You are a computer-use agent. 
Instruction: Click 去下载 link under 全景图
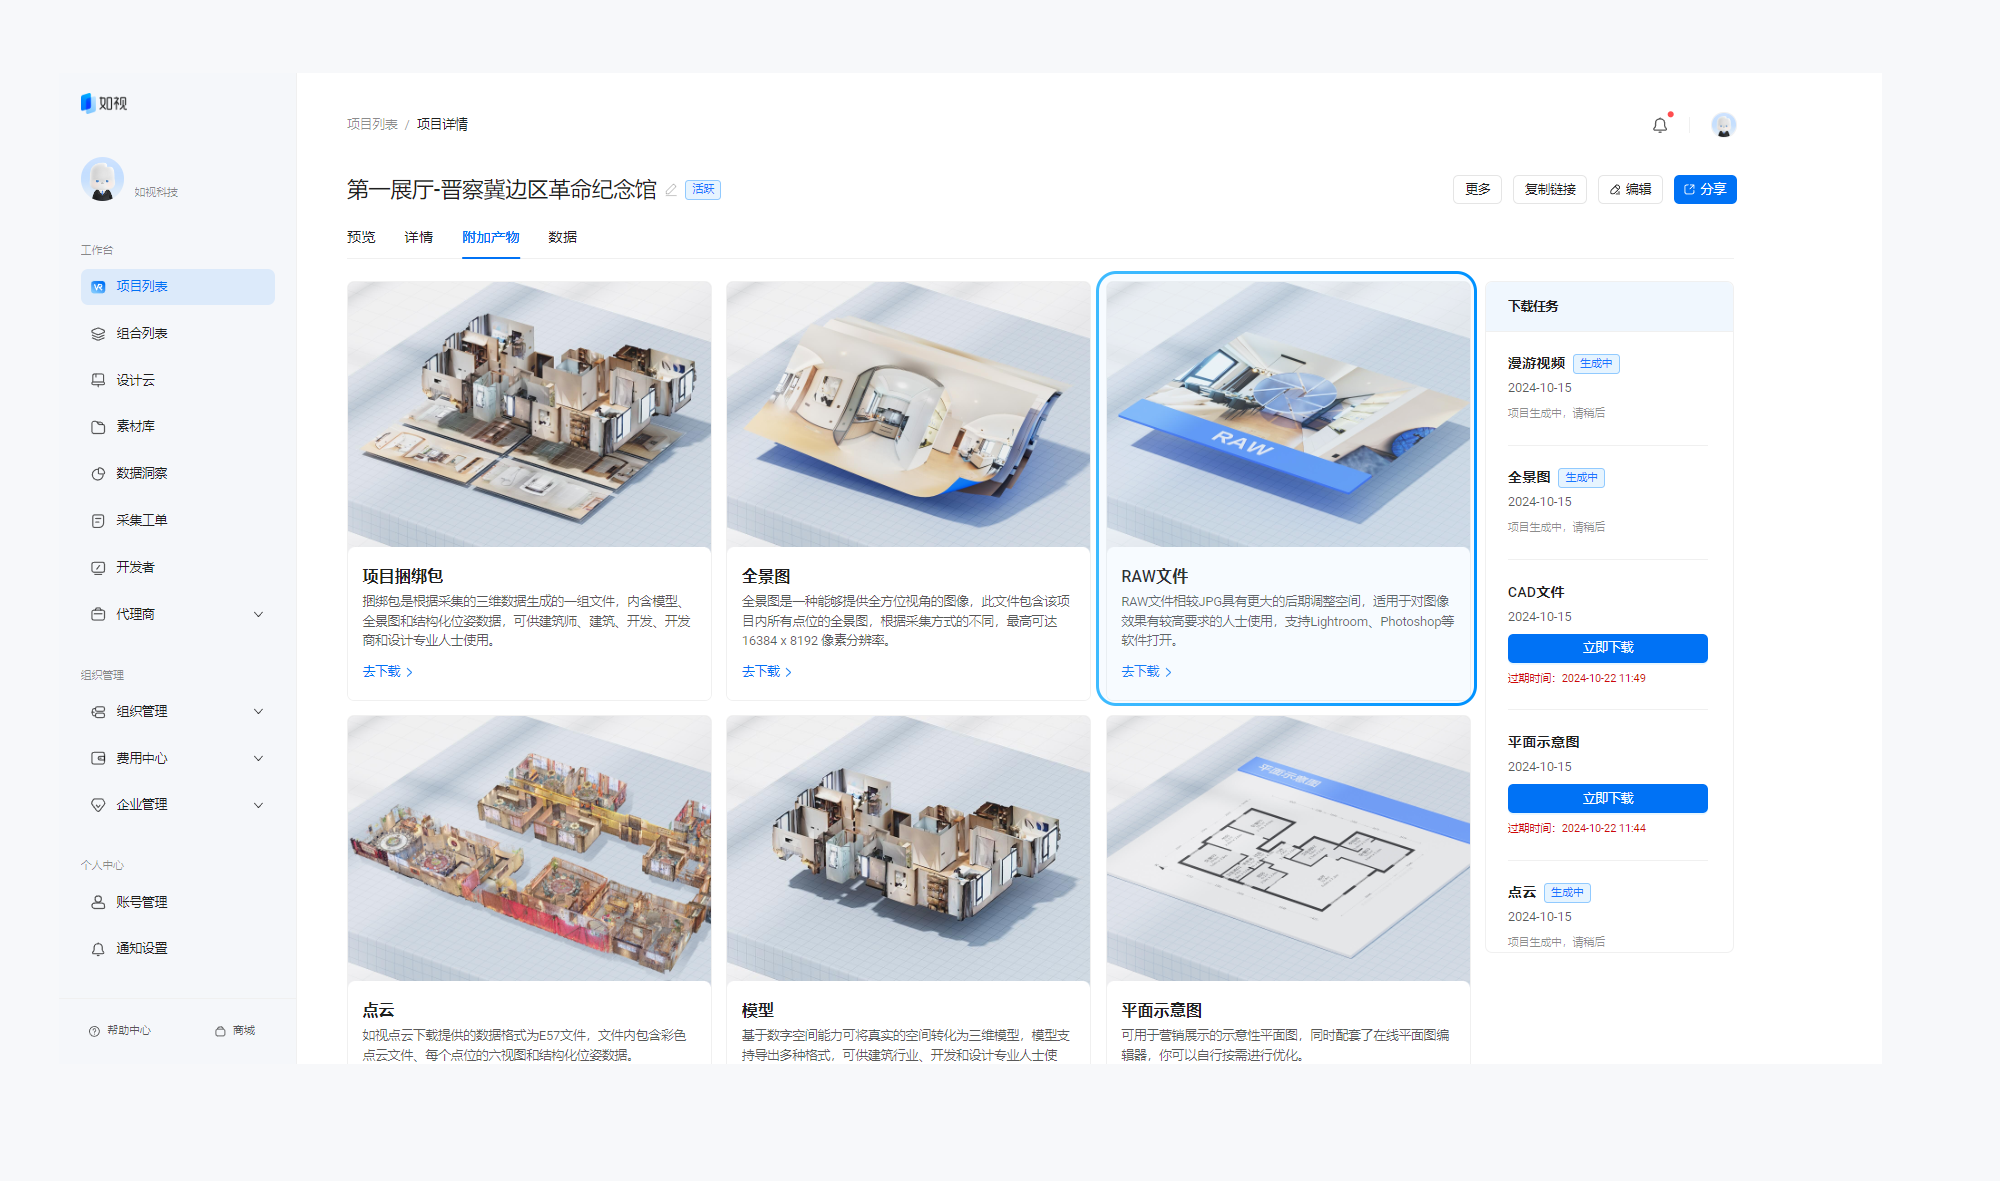pyautogui.click(x=767, y=672)
